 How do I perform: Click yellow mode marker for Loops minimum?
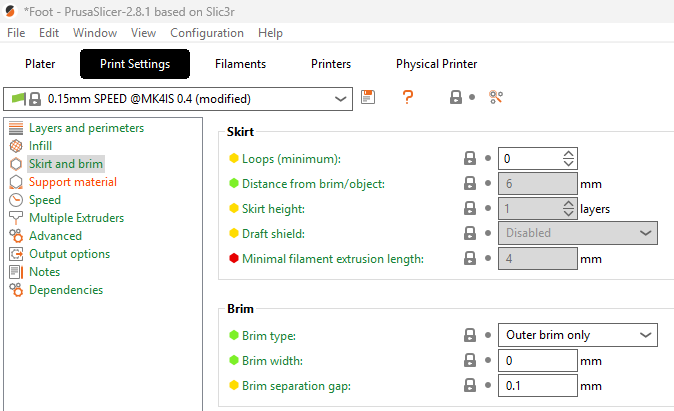234,158
